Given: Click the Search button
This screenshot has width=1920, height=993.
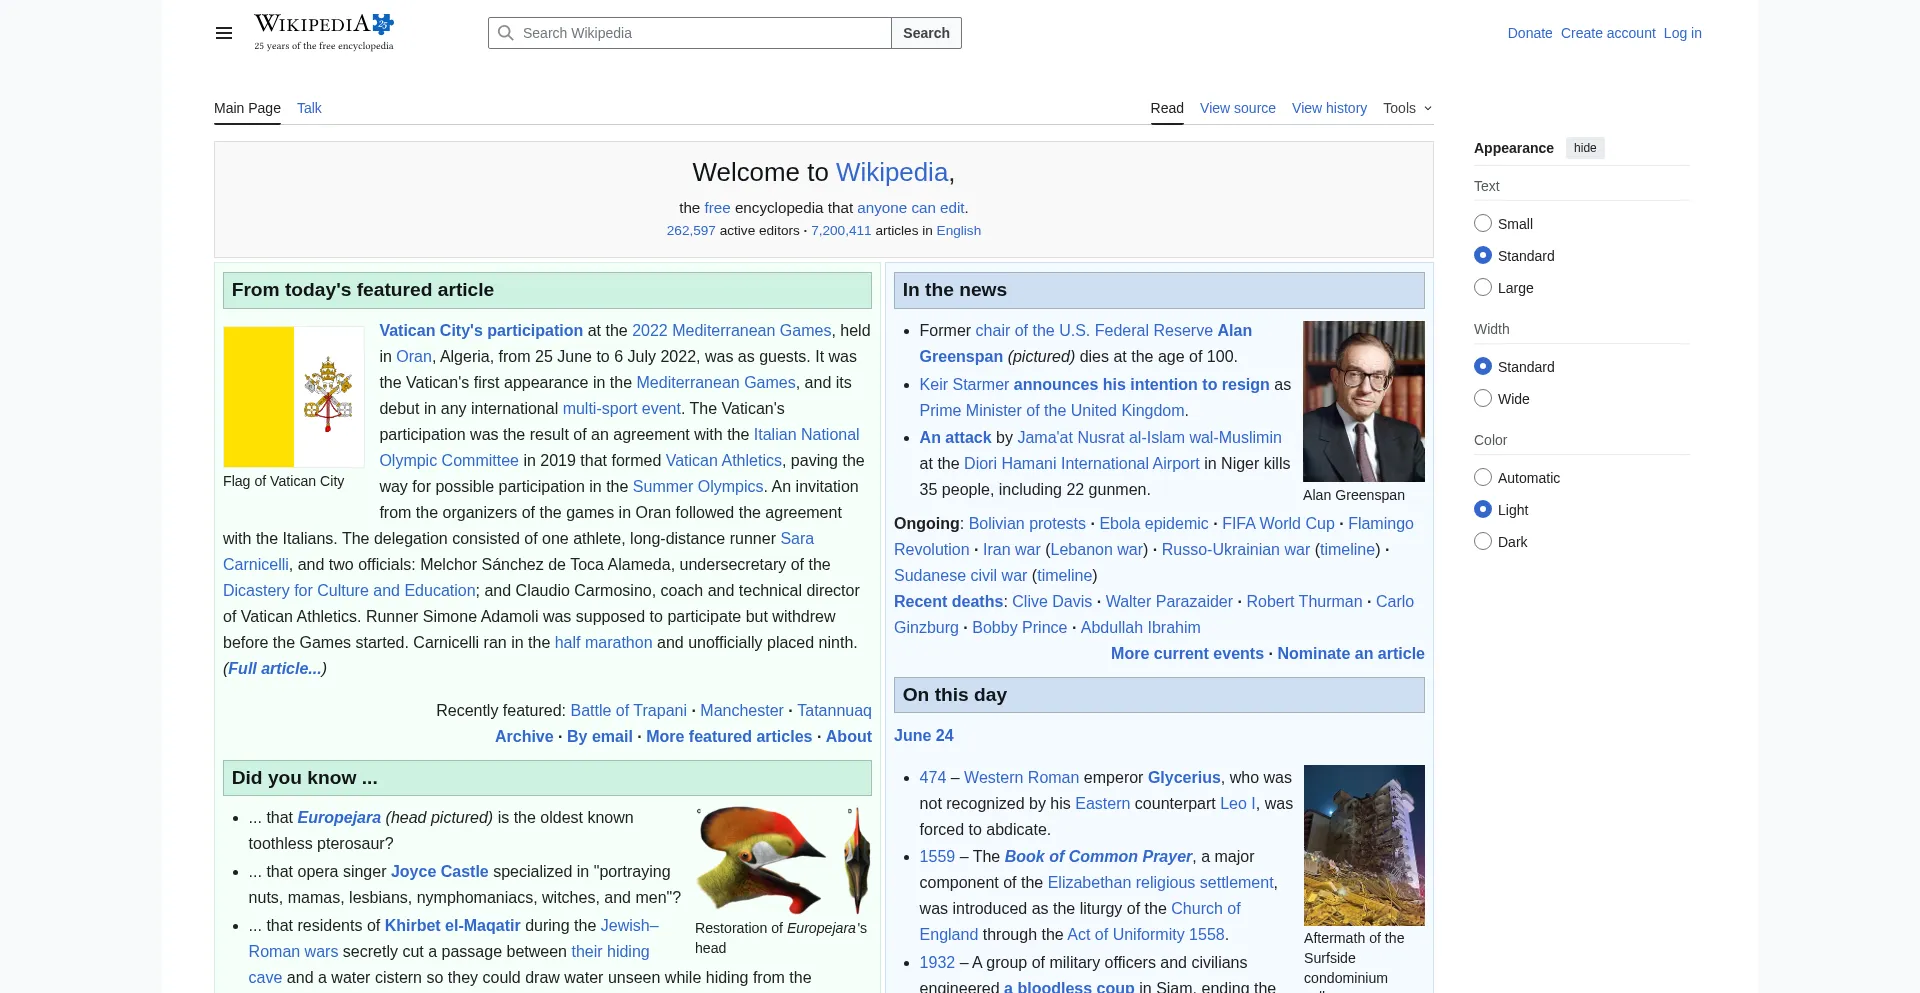Looking at the screenshot, I should pos(926,33).
